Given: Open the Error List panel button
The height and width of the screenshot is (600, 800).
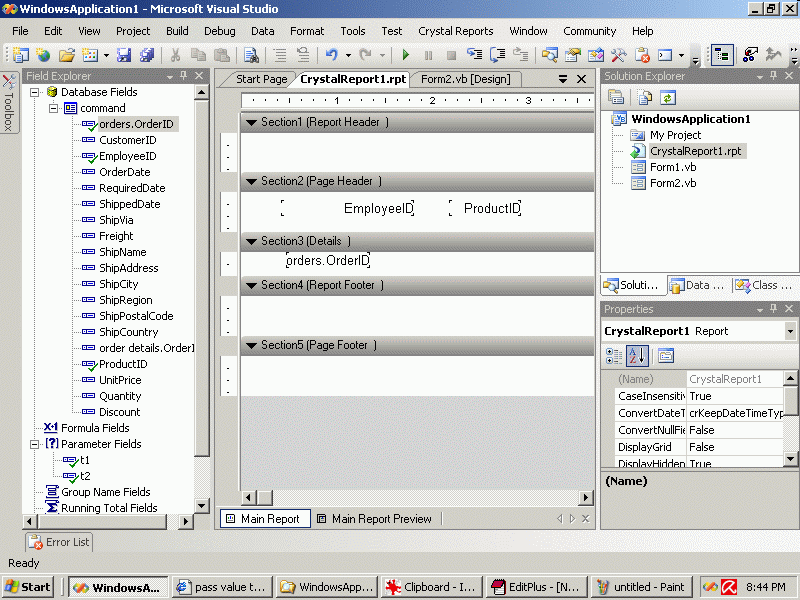Looking at the screenshot, I should pyautogui.click(x=59, y=542).
